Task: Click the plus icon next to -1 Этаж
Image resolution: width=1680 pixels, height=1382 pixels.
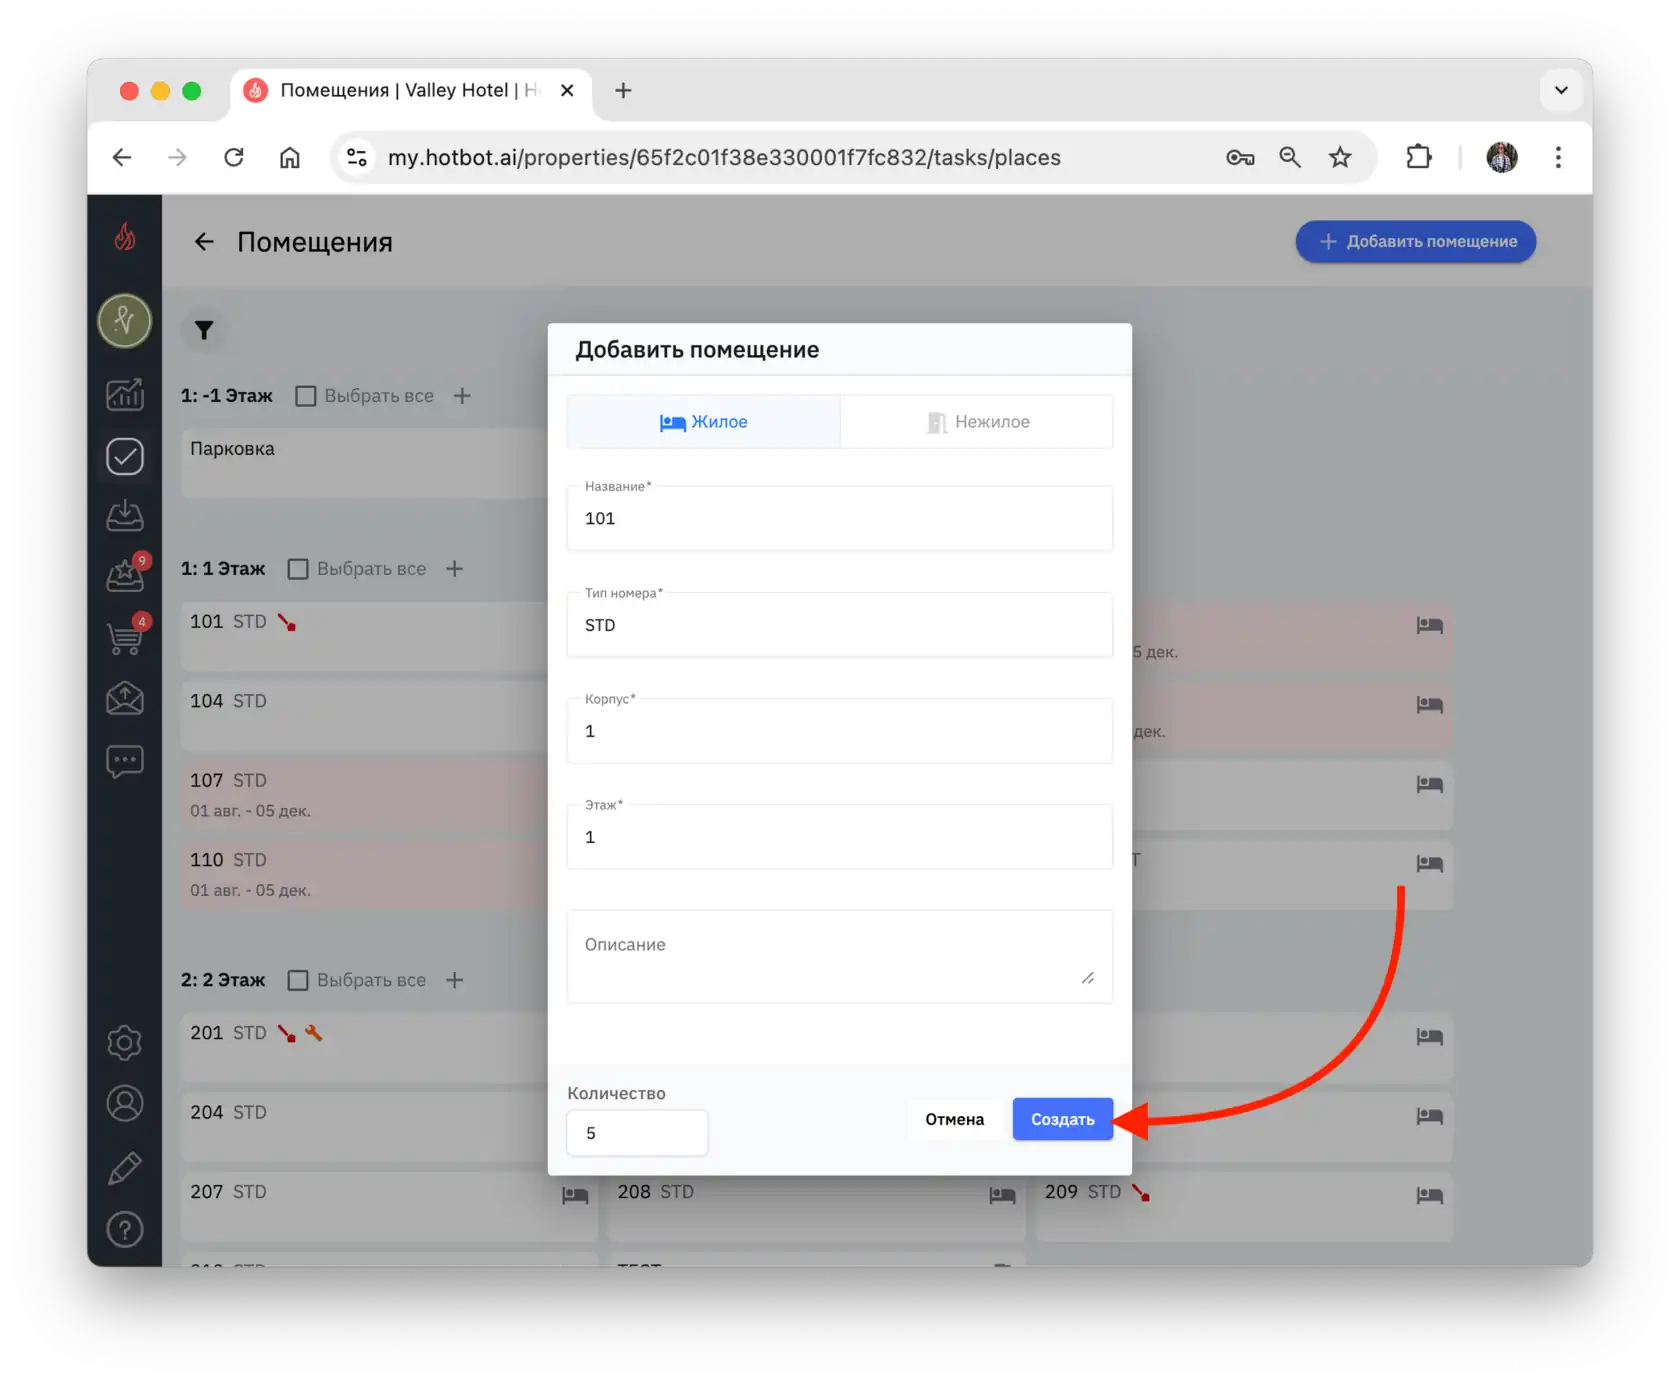Action: (462, 396)
